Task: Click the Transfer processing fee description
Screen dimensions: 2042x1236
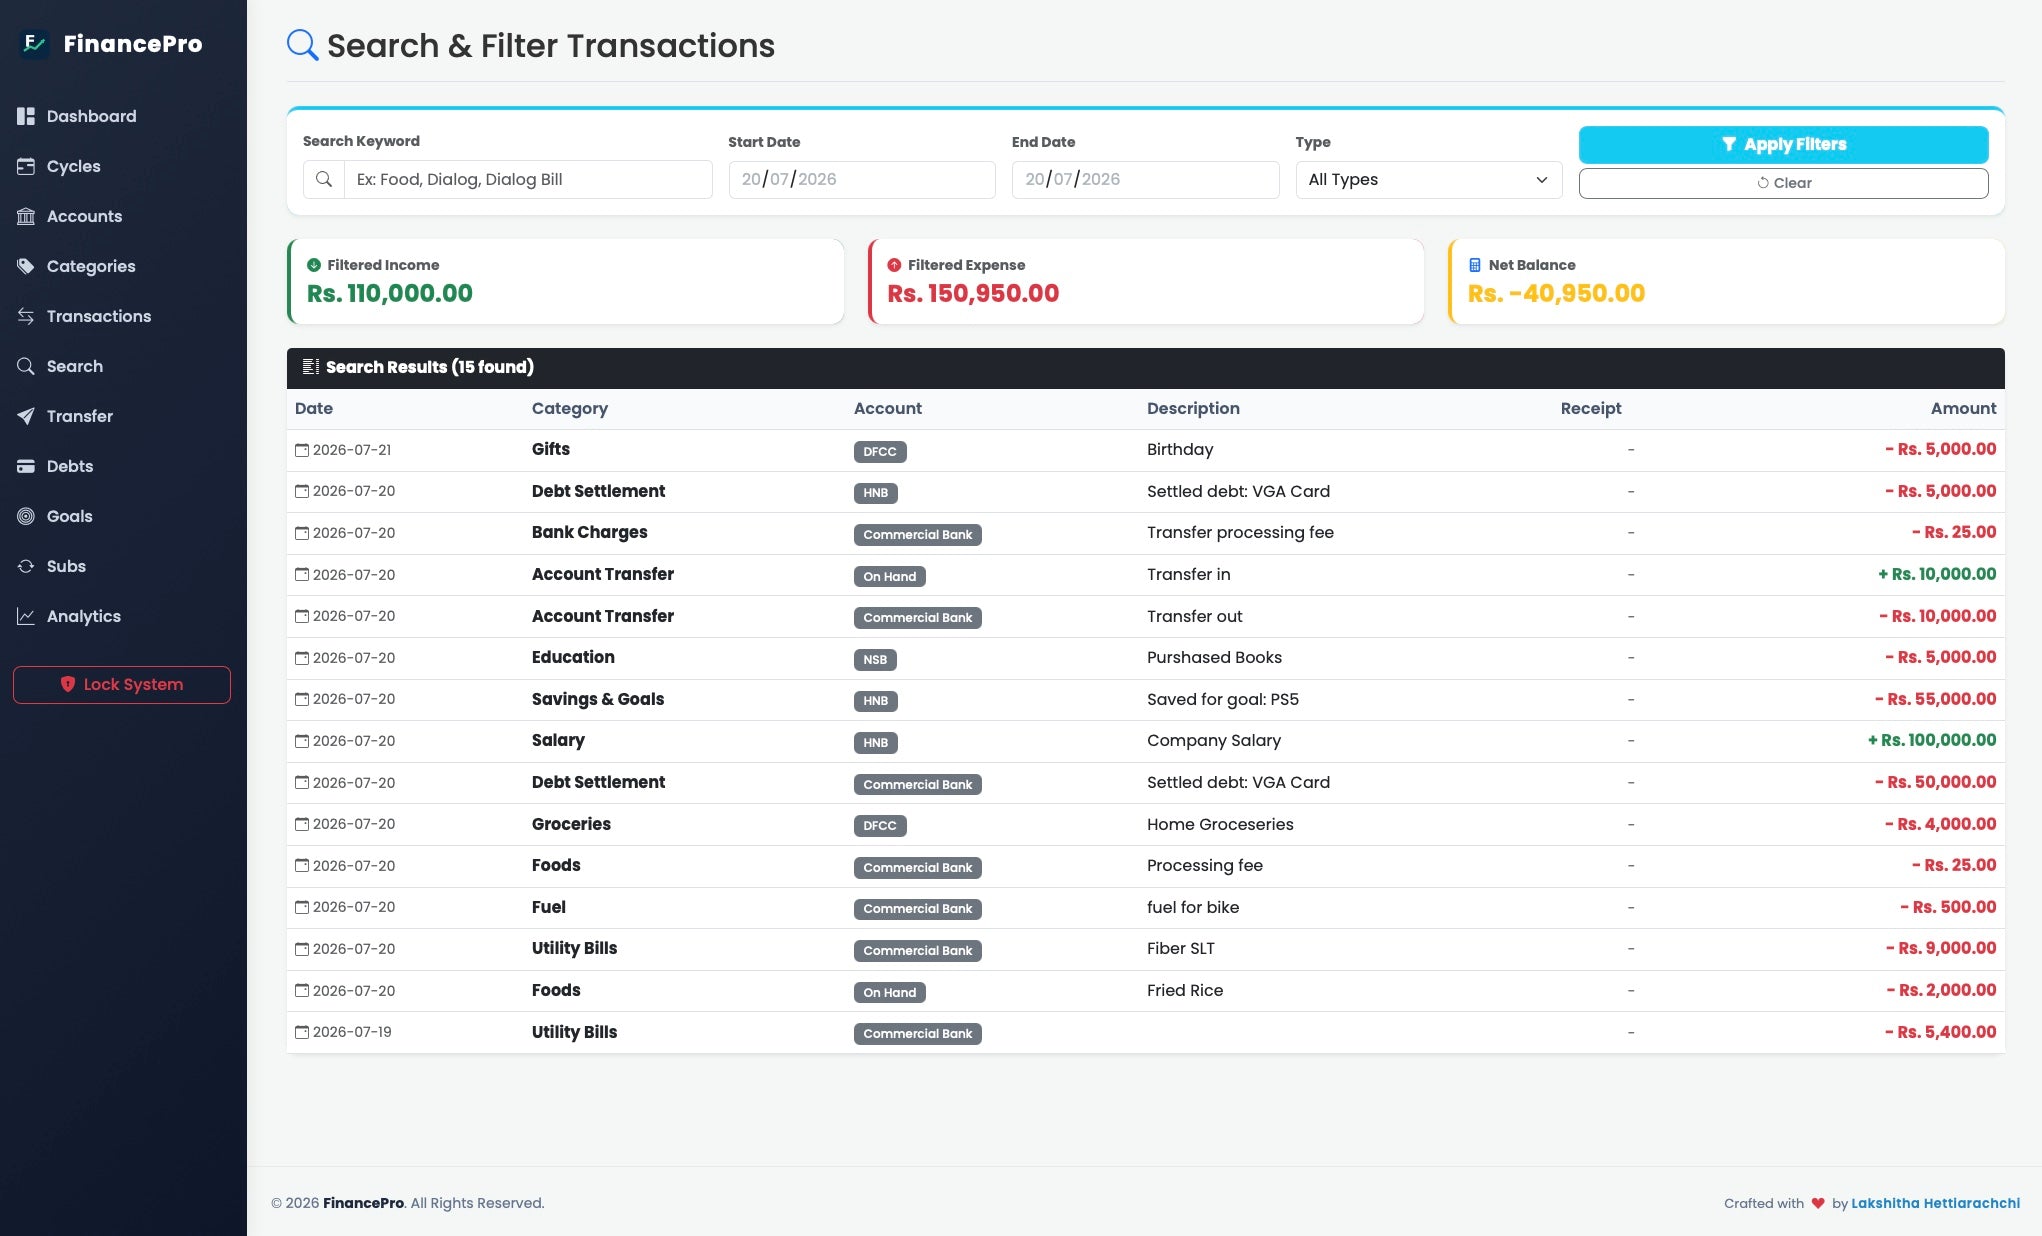Action: point(1240,533)
